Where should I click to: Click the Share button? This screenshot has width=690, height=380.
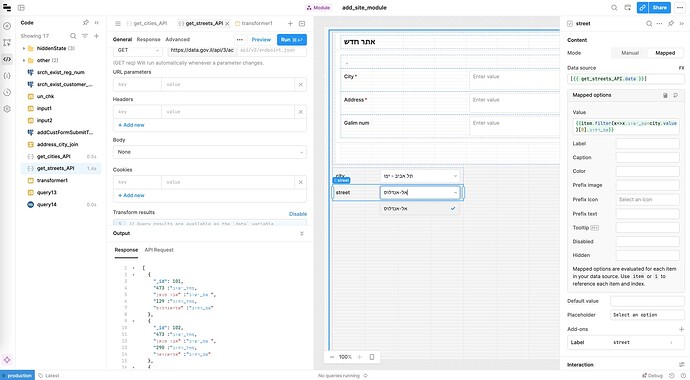[659, 7]
